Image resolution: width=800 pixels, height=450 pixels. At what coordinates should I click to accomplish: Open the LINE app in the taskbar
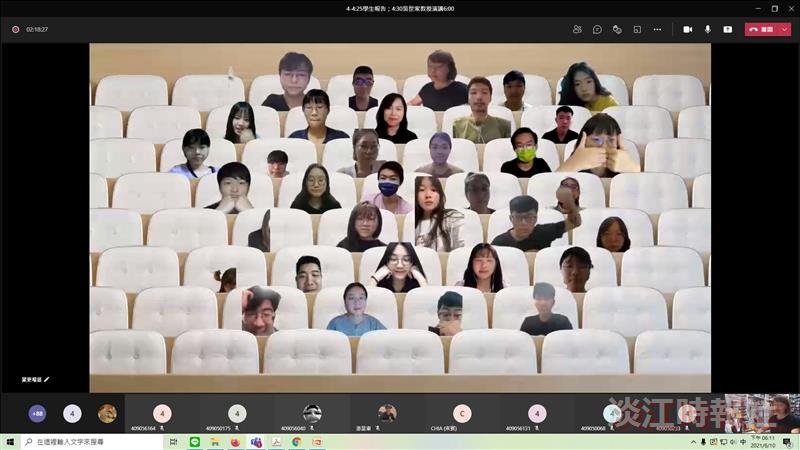pos(194,442)
